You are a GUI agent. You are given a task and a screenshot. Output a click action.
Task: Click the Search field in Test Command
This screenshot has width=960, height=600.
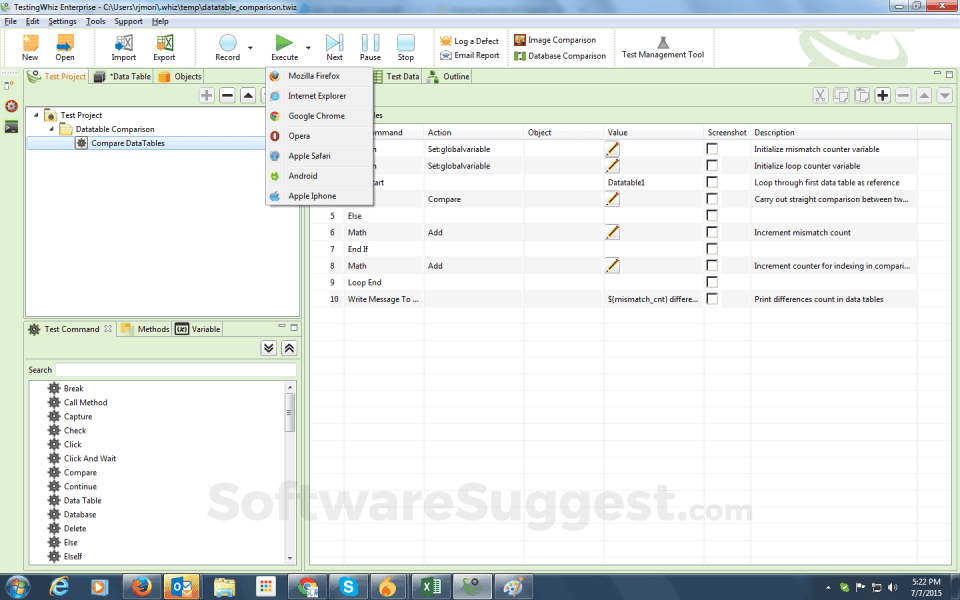[x=175, y=370]
